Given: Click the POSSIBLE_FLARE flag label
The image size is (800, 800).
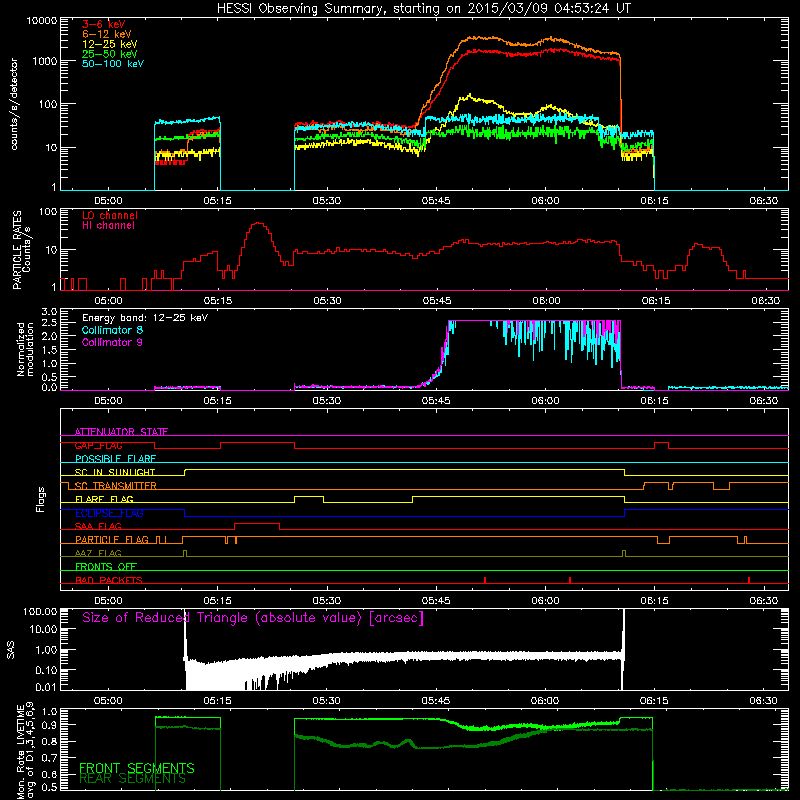Looking at the screenshot, I should click(x=115, y=459).
